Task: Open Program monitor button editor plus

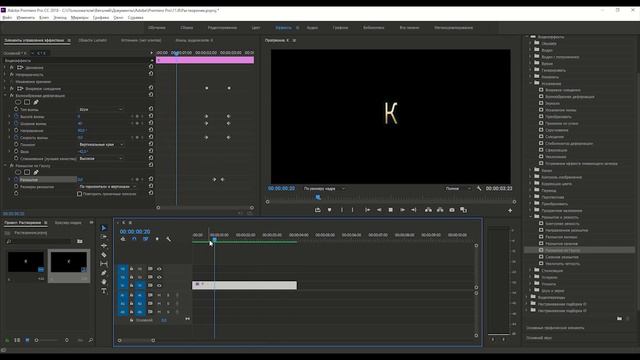Action: [x=510, y=210]
